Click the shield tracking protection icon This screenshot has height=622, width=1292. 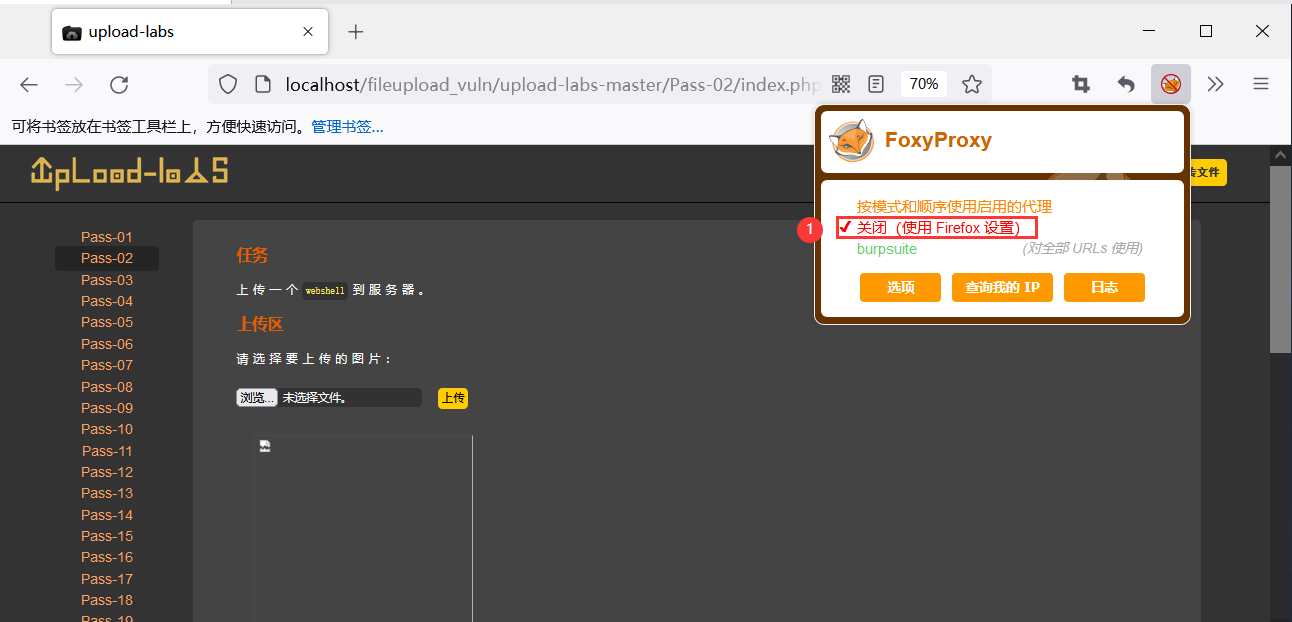tap(228, 85)
